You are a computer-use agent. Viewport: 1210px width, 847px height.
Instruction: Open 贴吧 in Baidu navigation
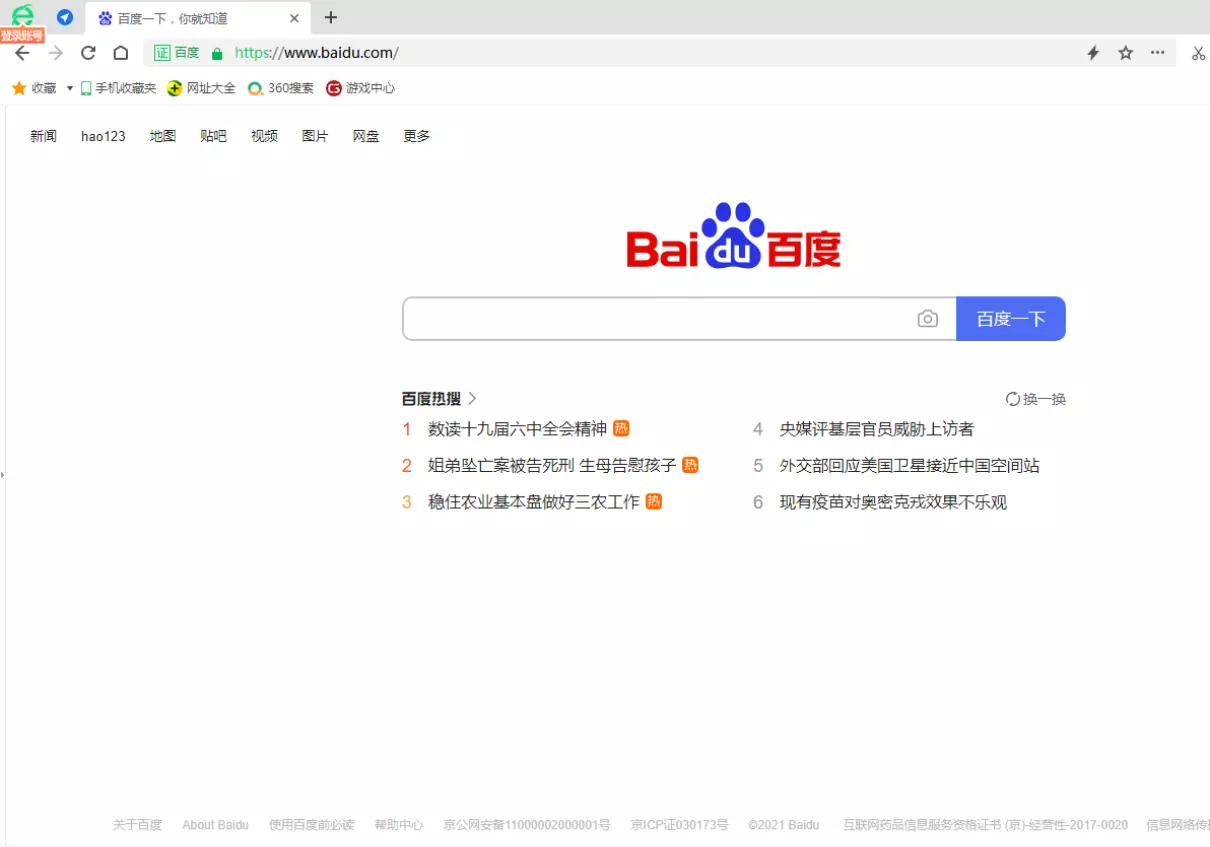click(213, 136)
